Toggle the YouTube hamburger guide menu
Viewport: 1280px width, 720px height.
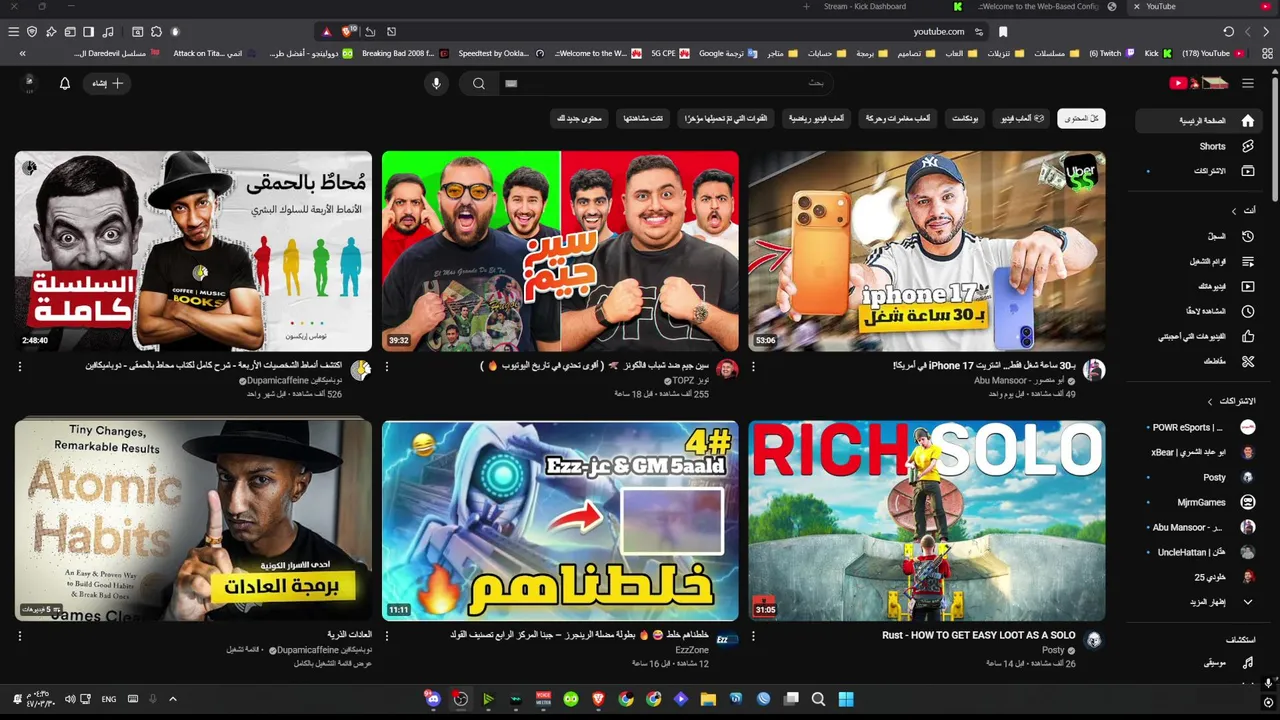1247,83
